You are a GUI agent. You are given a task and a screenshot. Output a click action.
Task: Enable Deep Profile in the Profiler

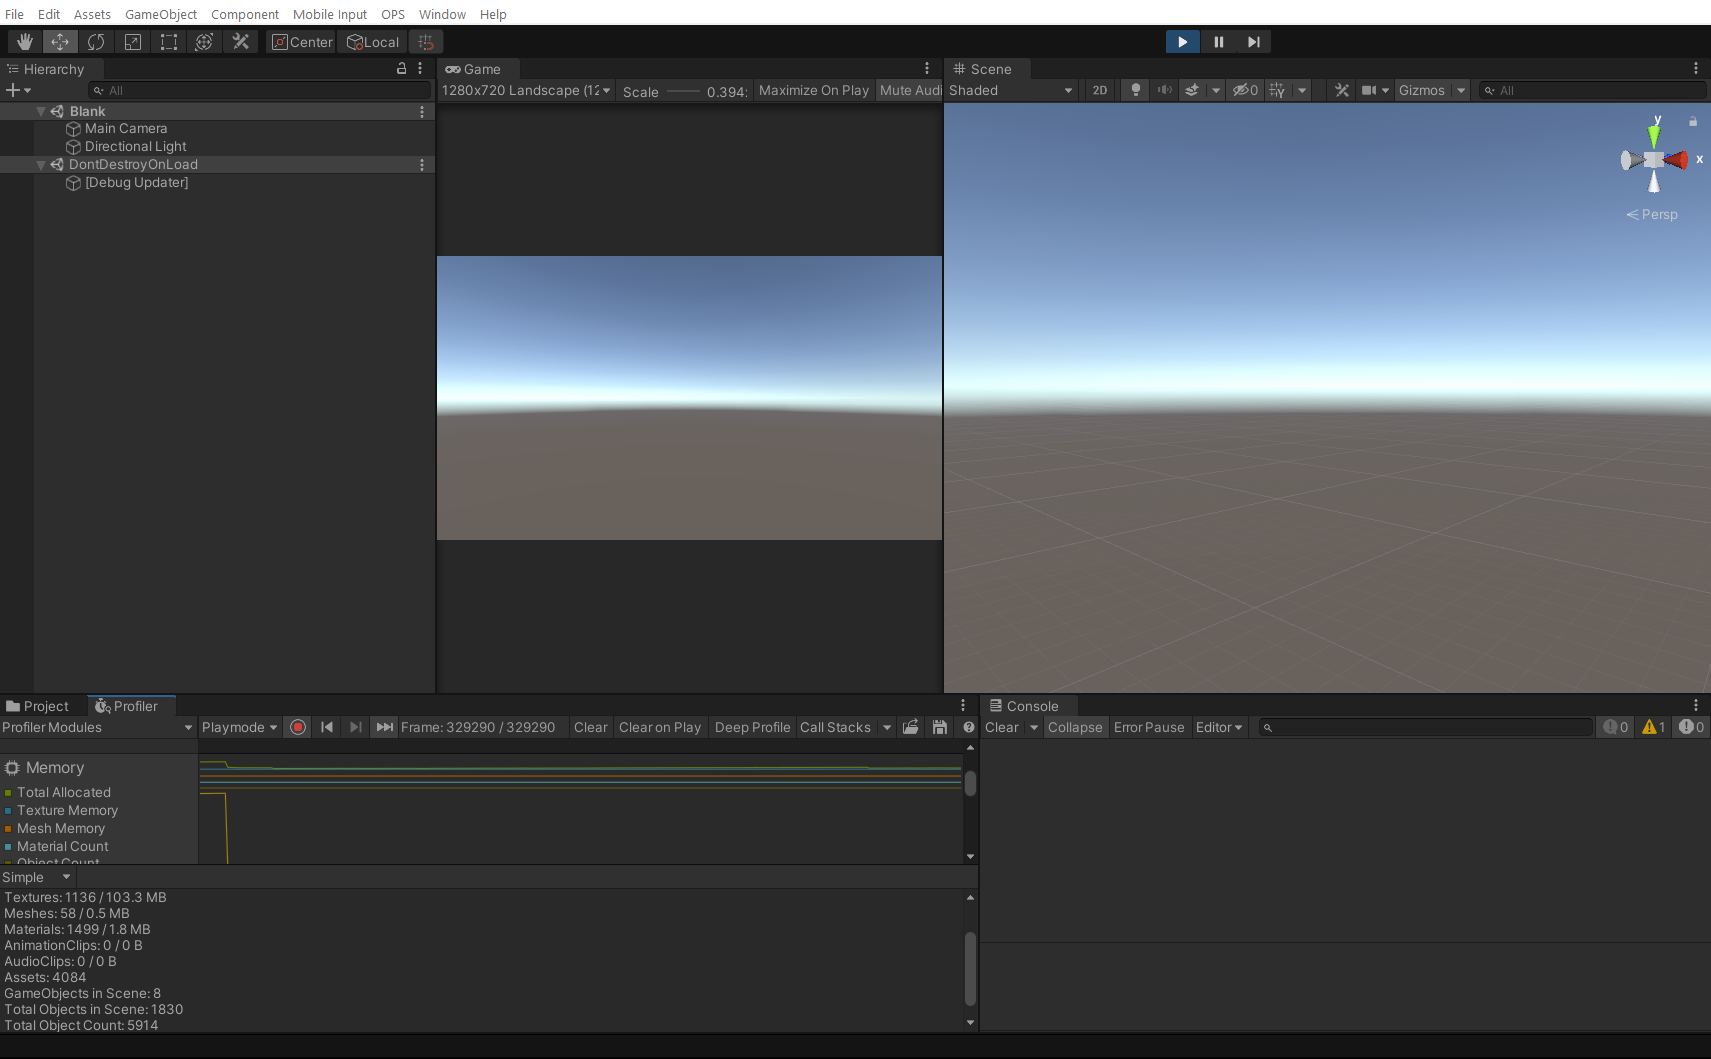click(752, 727)
